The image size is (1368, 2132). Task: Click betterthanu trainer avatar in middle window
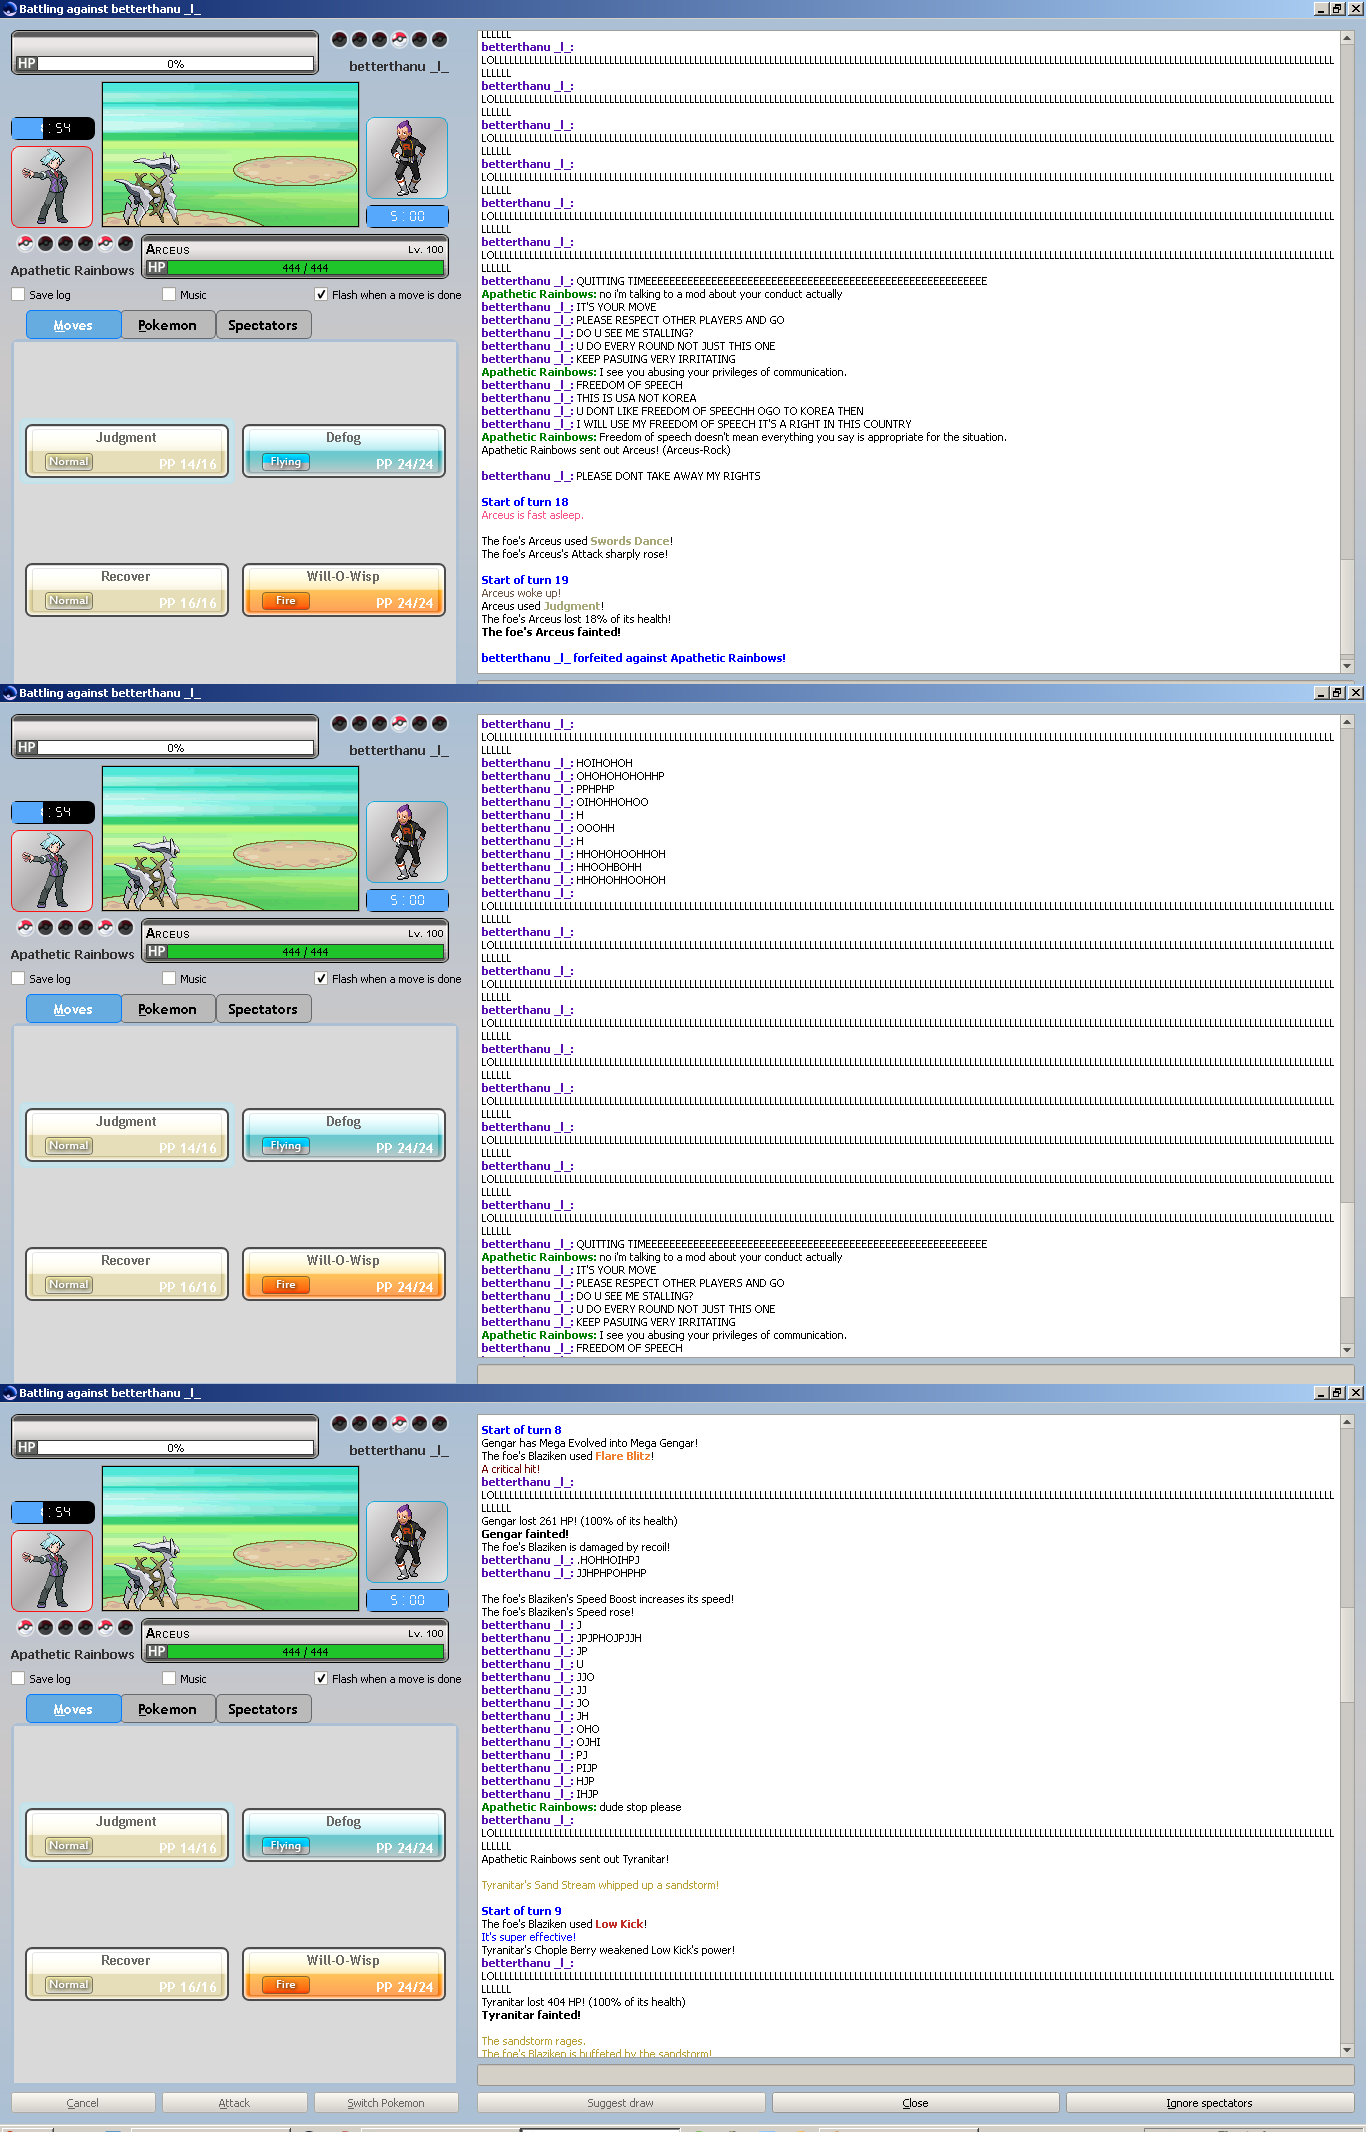407,842
